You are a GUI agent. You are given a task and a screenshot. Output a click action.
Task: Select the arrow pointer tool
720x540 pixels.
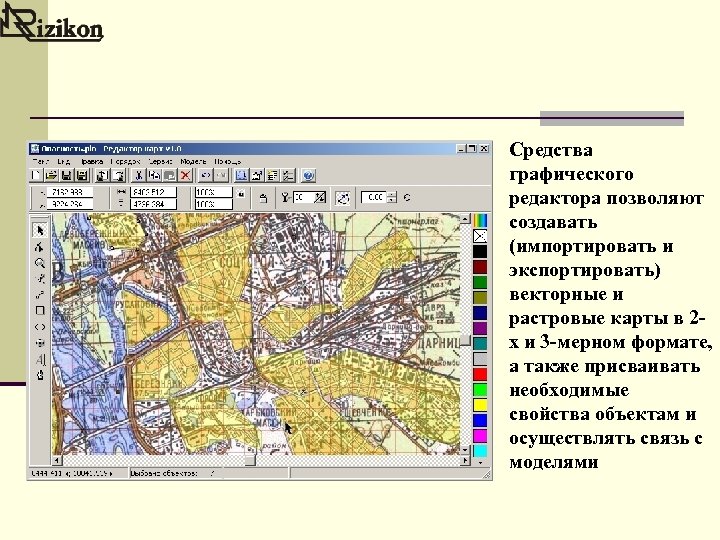pyautogui.click(x=40, y=230)
